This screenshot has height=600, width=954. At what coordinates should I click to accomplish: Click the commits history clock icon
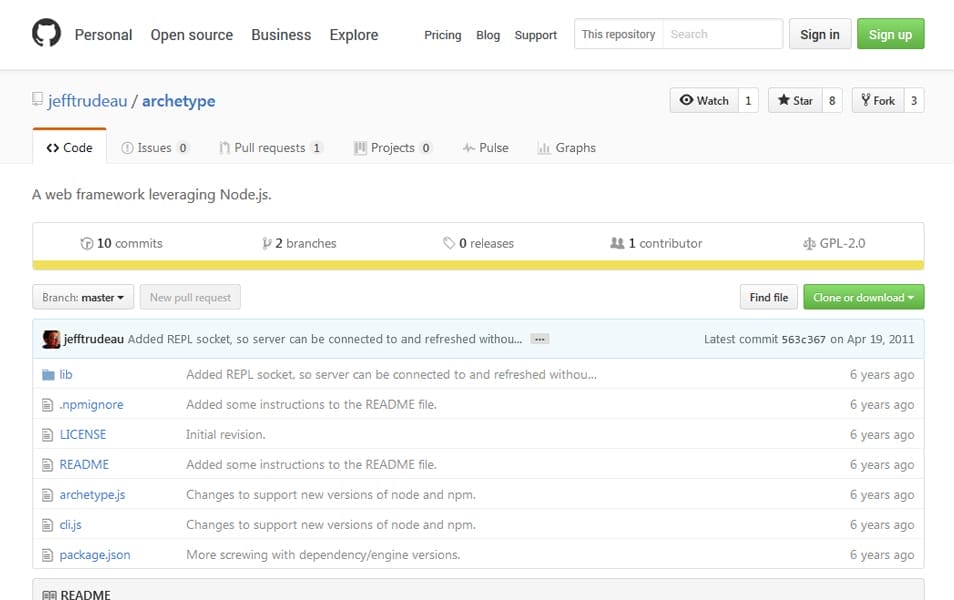(x=86, y=243)
